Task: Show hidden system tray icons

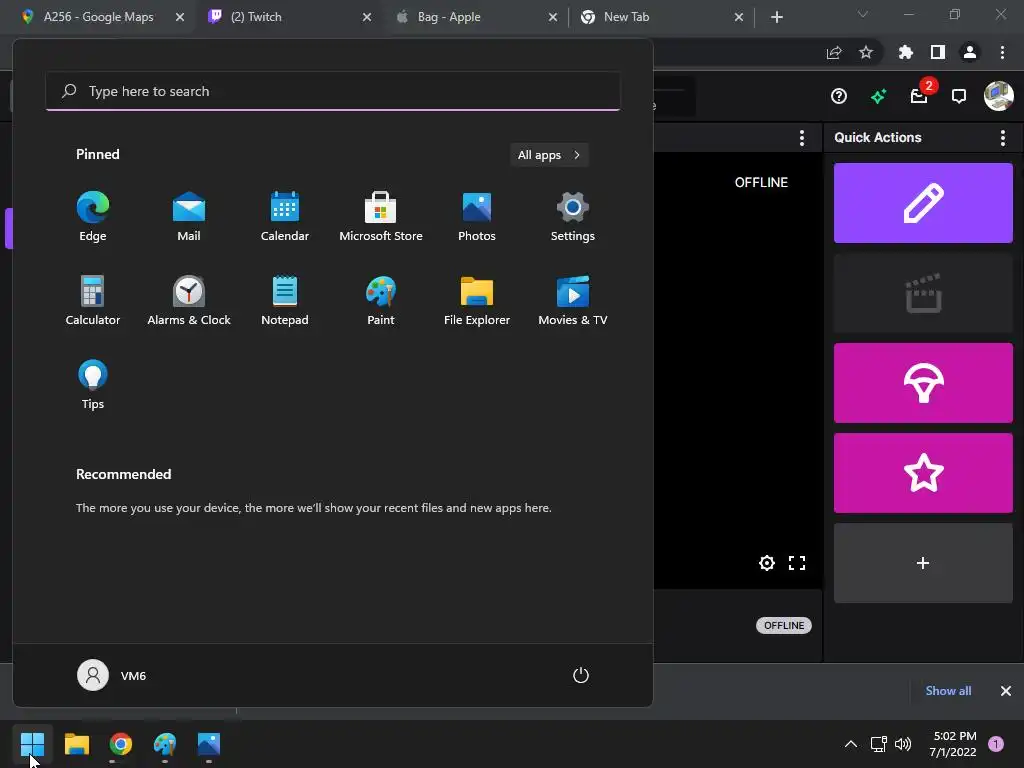Action: (x=850, y=744)
